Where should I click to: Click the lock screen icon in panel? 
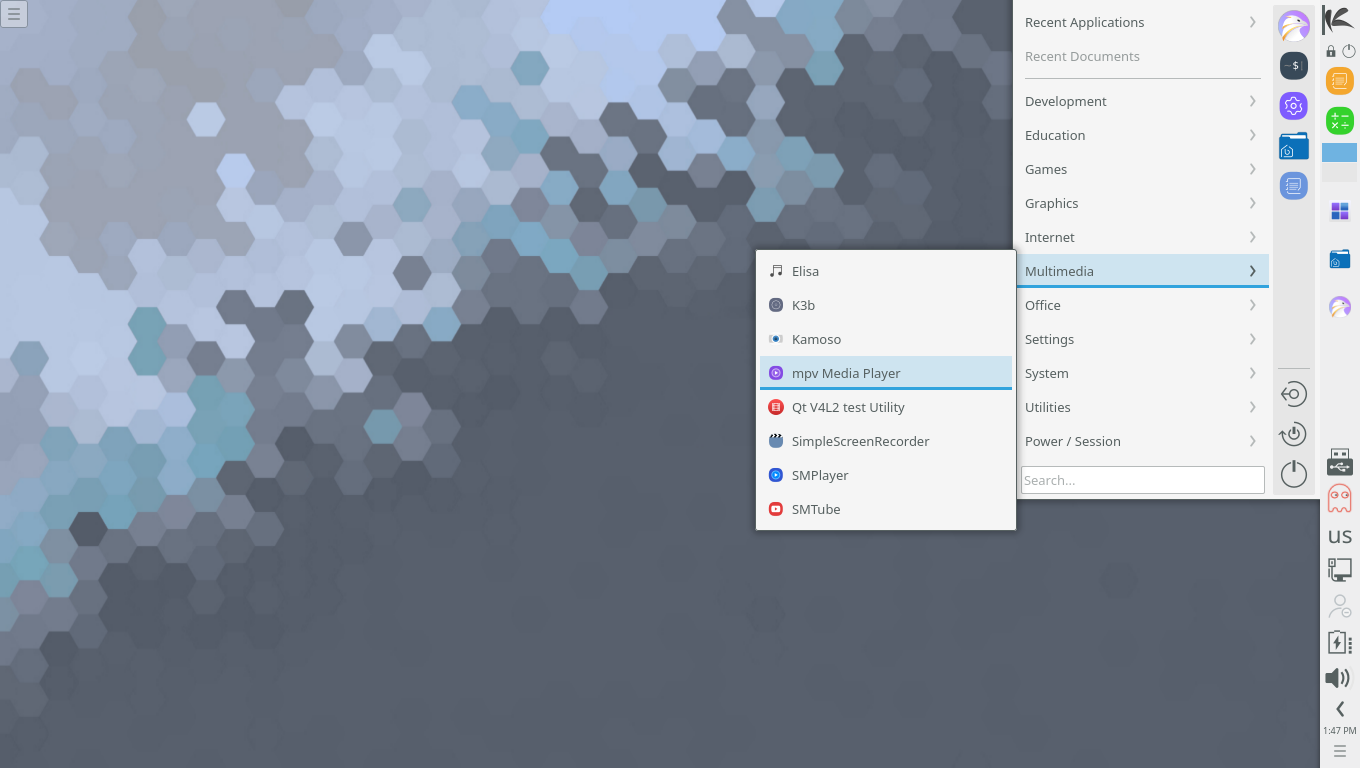pos(1331,51)
